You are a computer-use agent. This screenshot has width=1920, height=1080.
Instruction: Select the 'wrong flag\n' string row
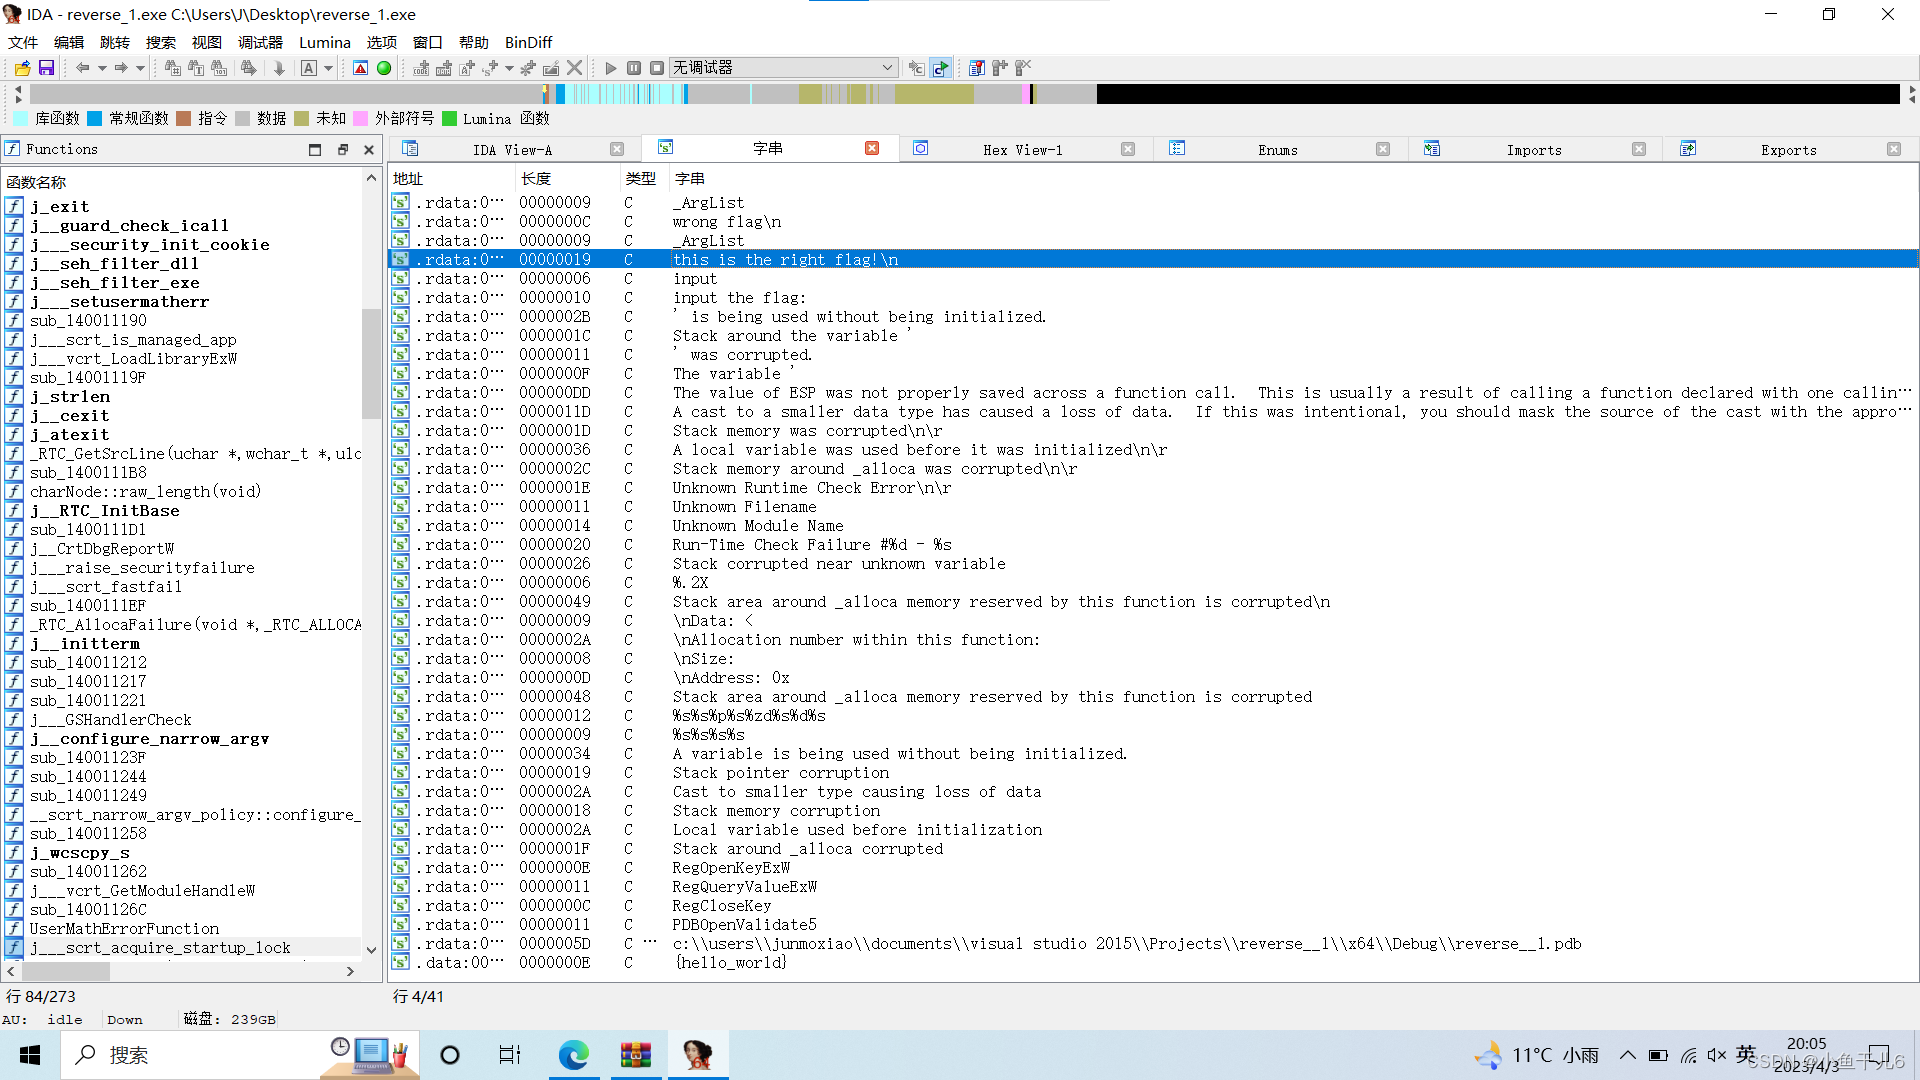726,222
